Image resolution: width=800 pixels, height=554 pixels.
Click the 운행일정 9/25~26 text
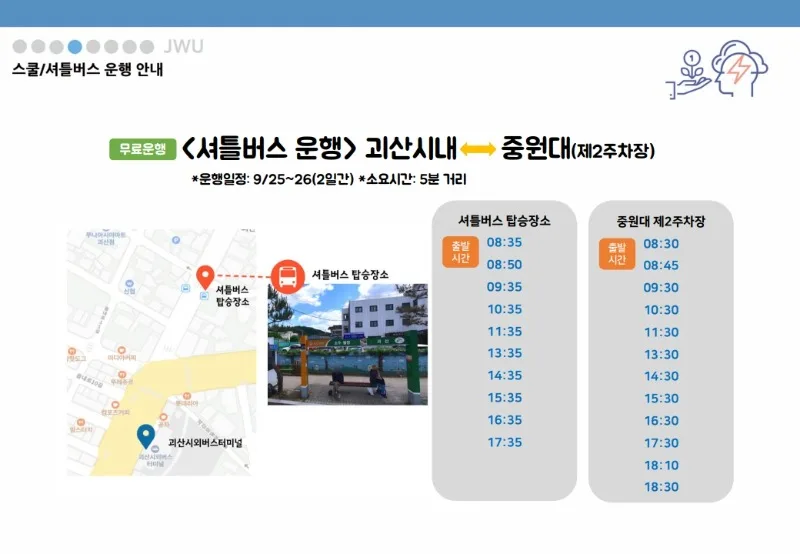(272, 179)
